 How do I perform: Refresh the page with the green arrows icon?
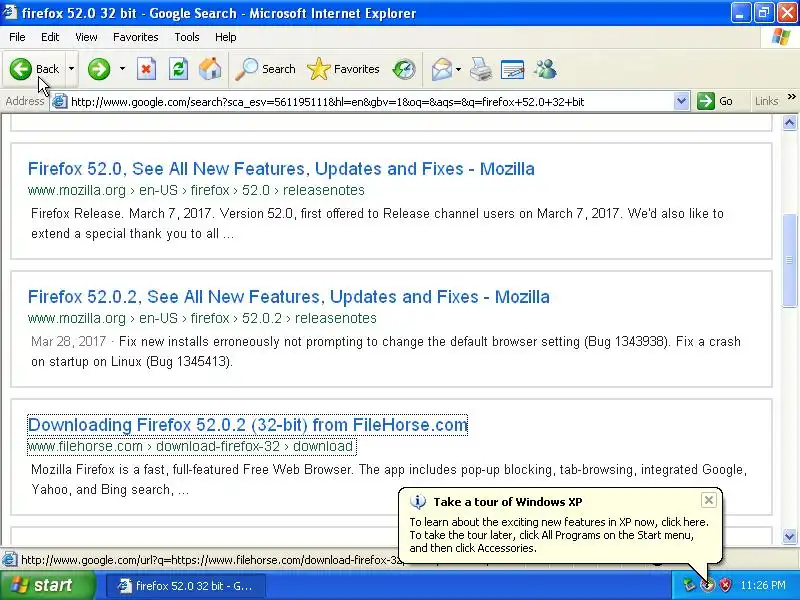(x=179, y=69)
